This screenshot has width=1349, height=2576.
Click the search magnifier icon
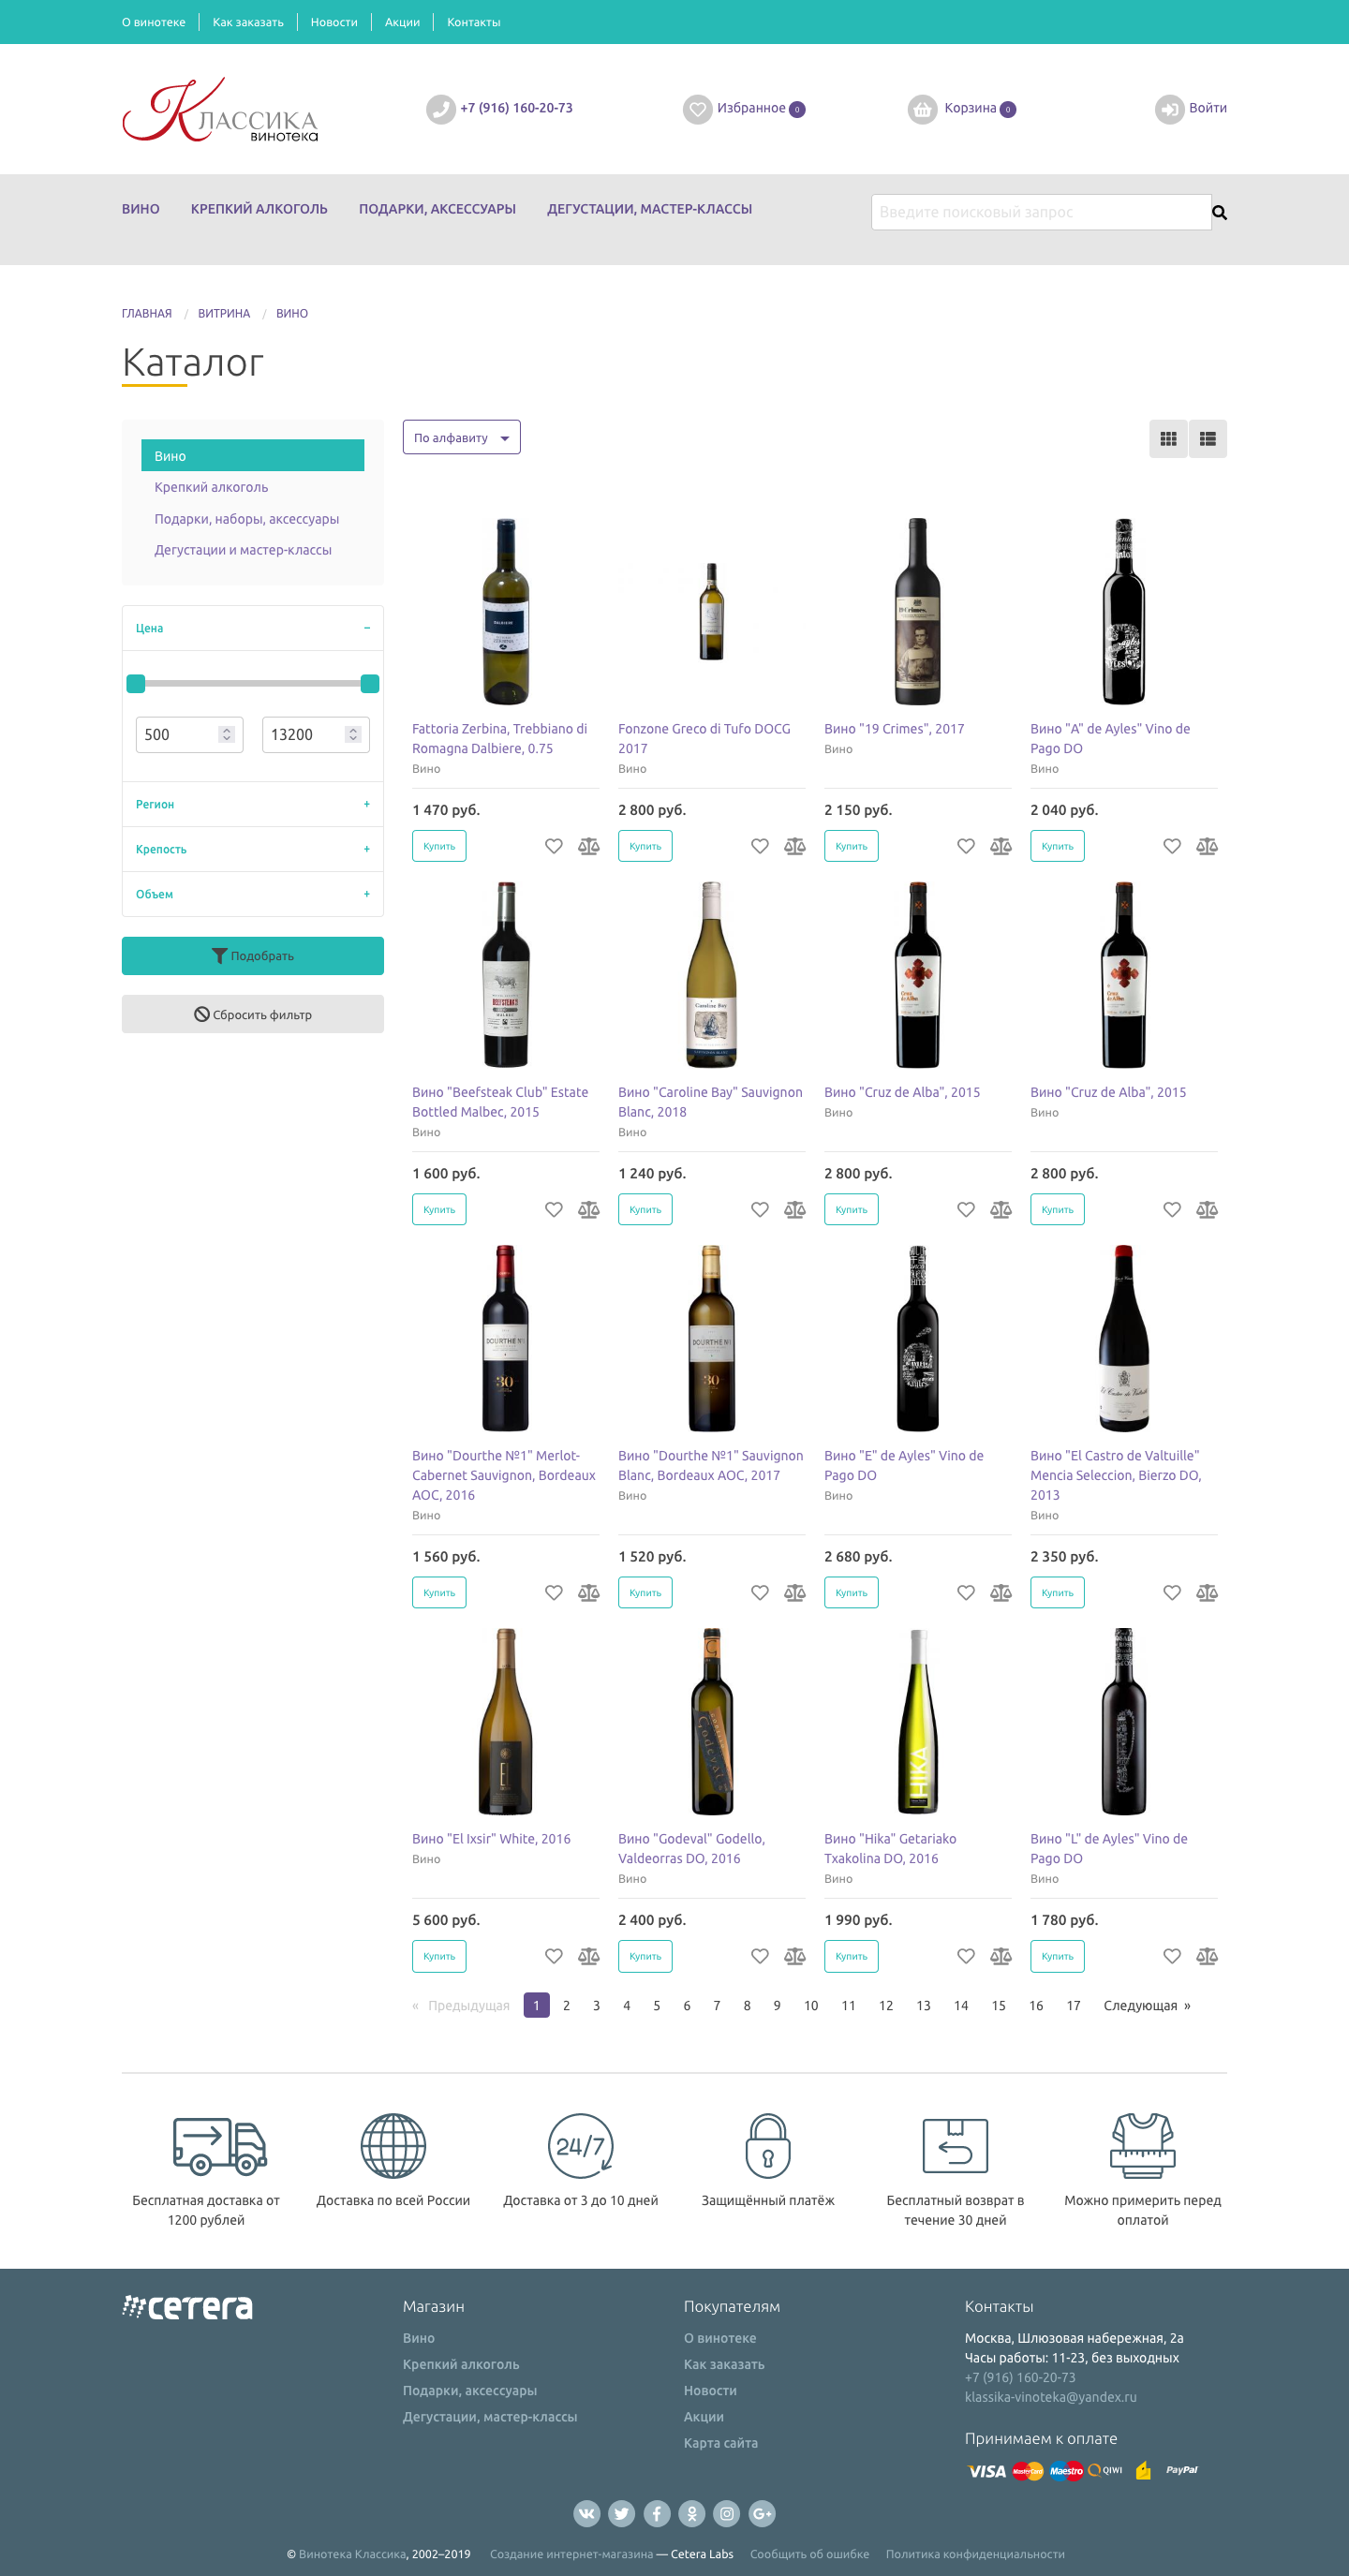tap(1219, 212)
